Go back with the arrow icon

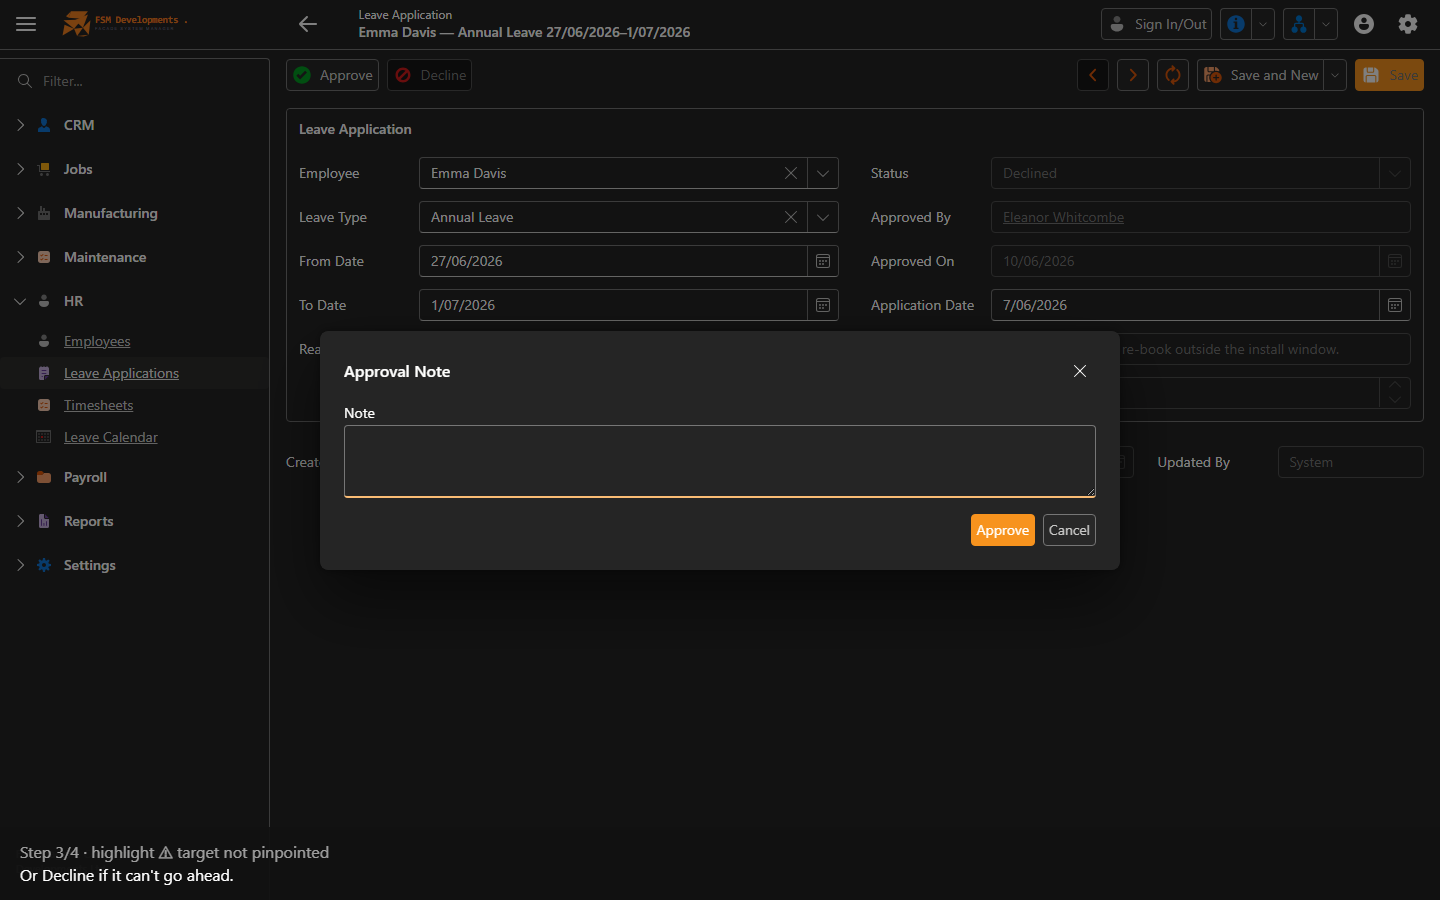pos(308,24)
